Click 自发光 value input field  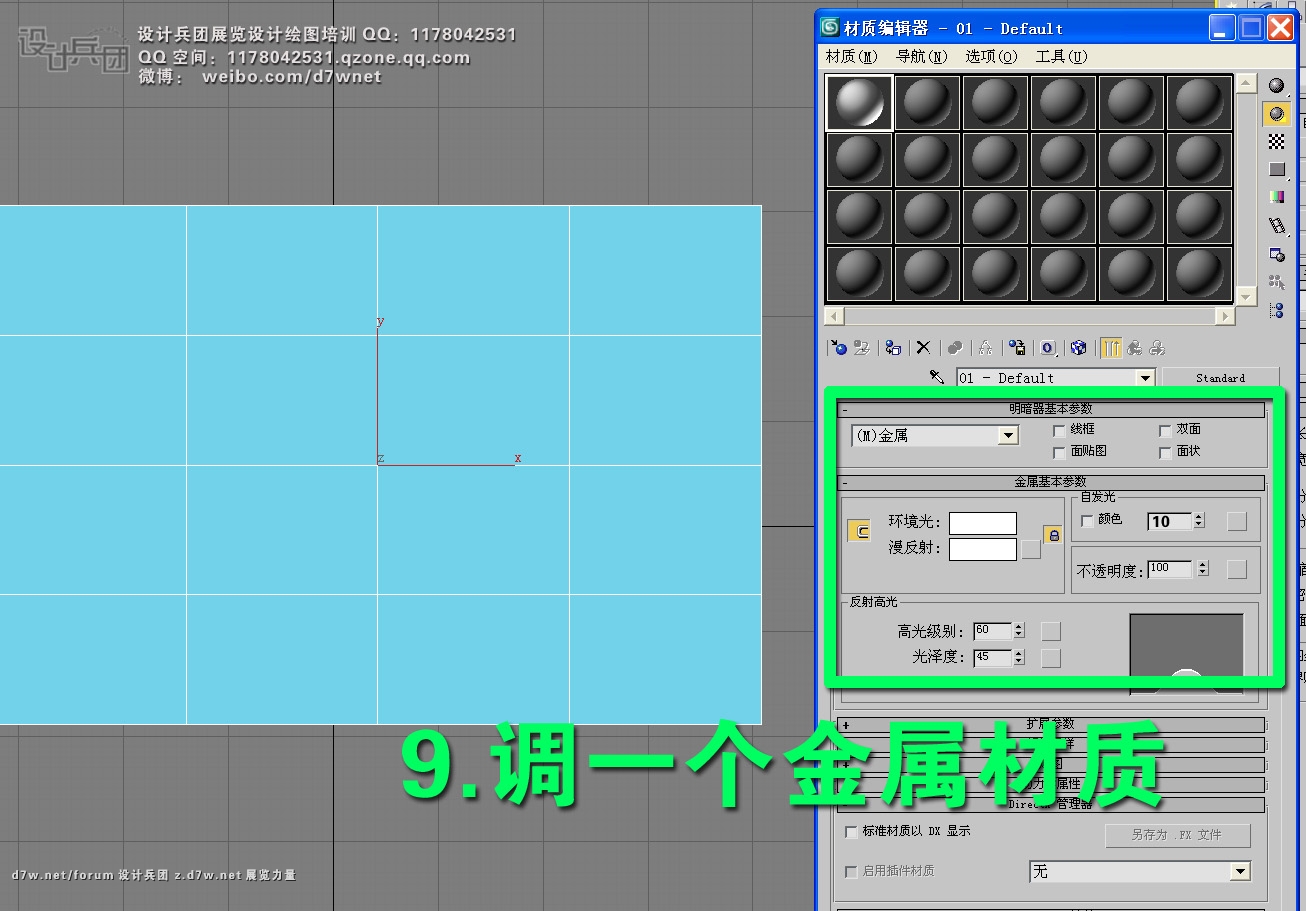coord(1170,521)
